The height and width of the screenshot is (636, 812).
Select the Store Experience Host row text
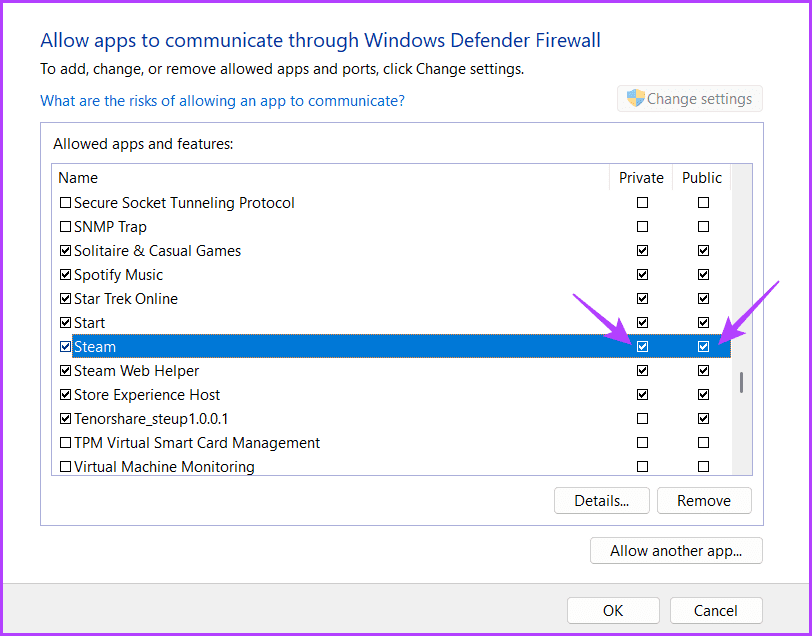tap(147, 395)
